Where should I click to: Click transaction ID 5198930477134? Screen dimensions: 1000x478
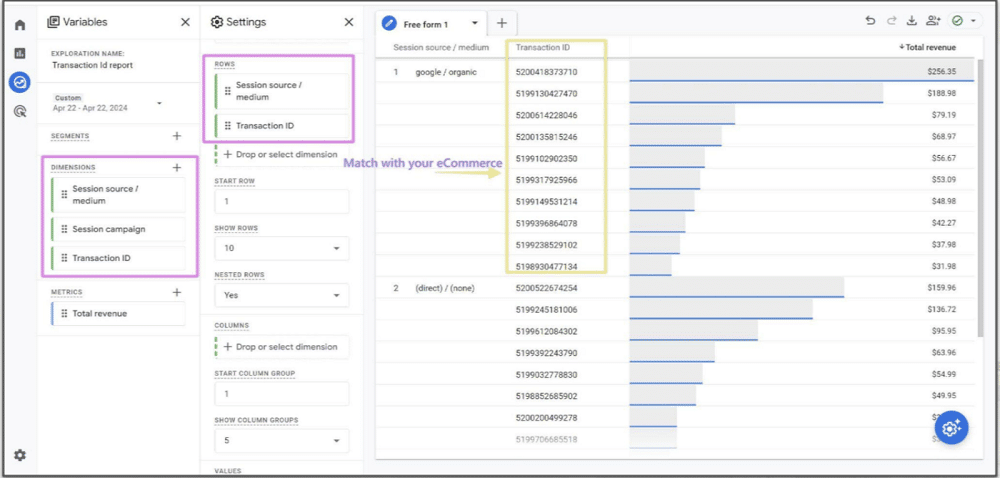[547, 266]
